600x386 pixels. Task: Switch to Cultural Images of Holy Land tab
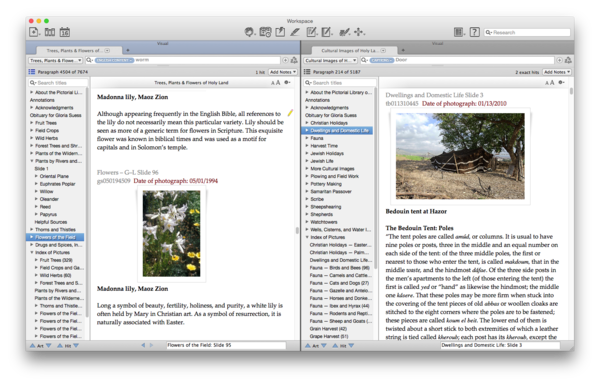pos(354,50)
